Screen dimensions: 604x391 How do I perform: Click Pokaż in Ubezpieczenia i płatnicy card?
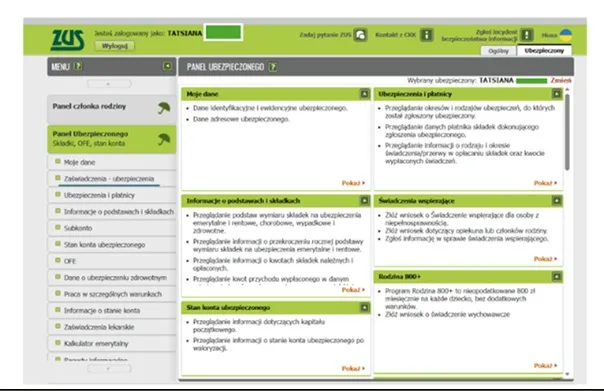[x=545, y=183]
